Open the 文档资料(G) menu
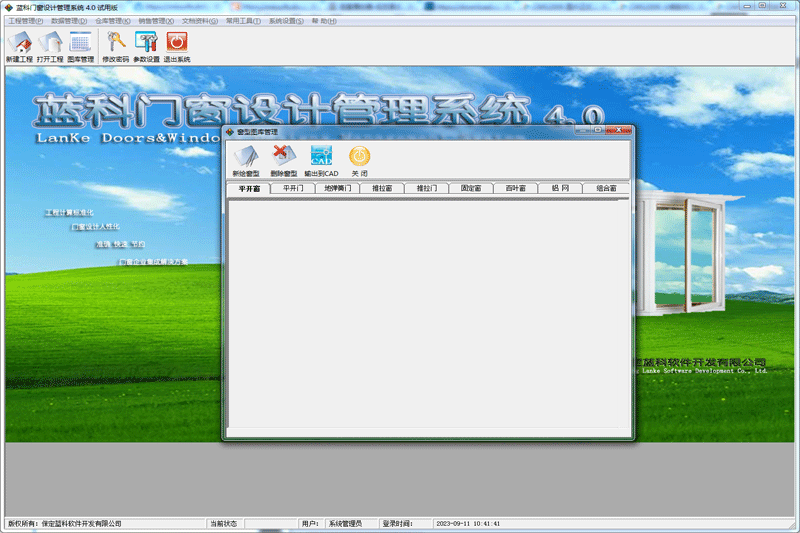The image size is (800, 533). coord(200,21)
